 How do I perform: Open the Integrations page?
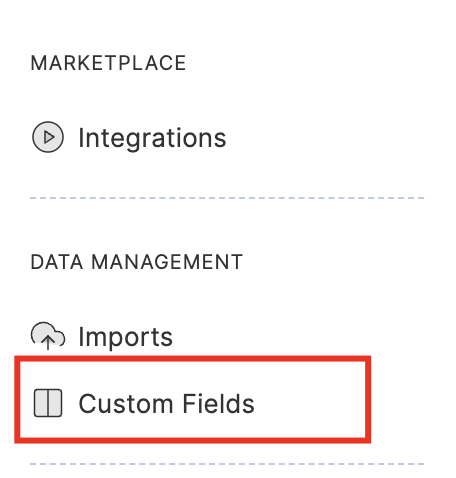pos(152,138)
